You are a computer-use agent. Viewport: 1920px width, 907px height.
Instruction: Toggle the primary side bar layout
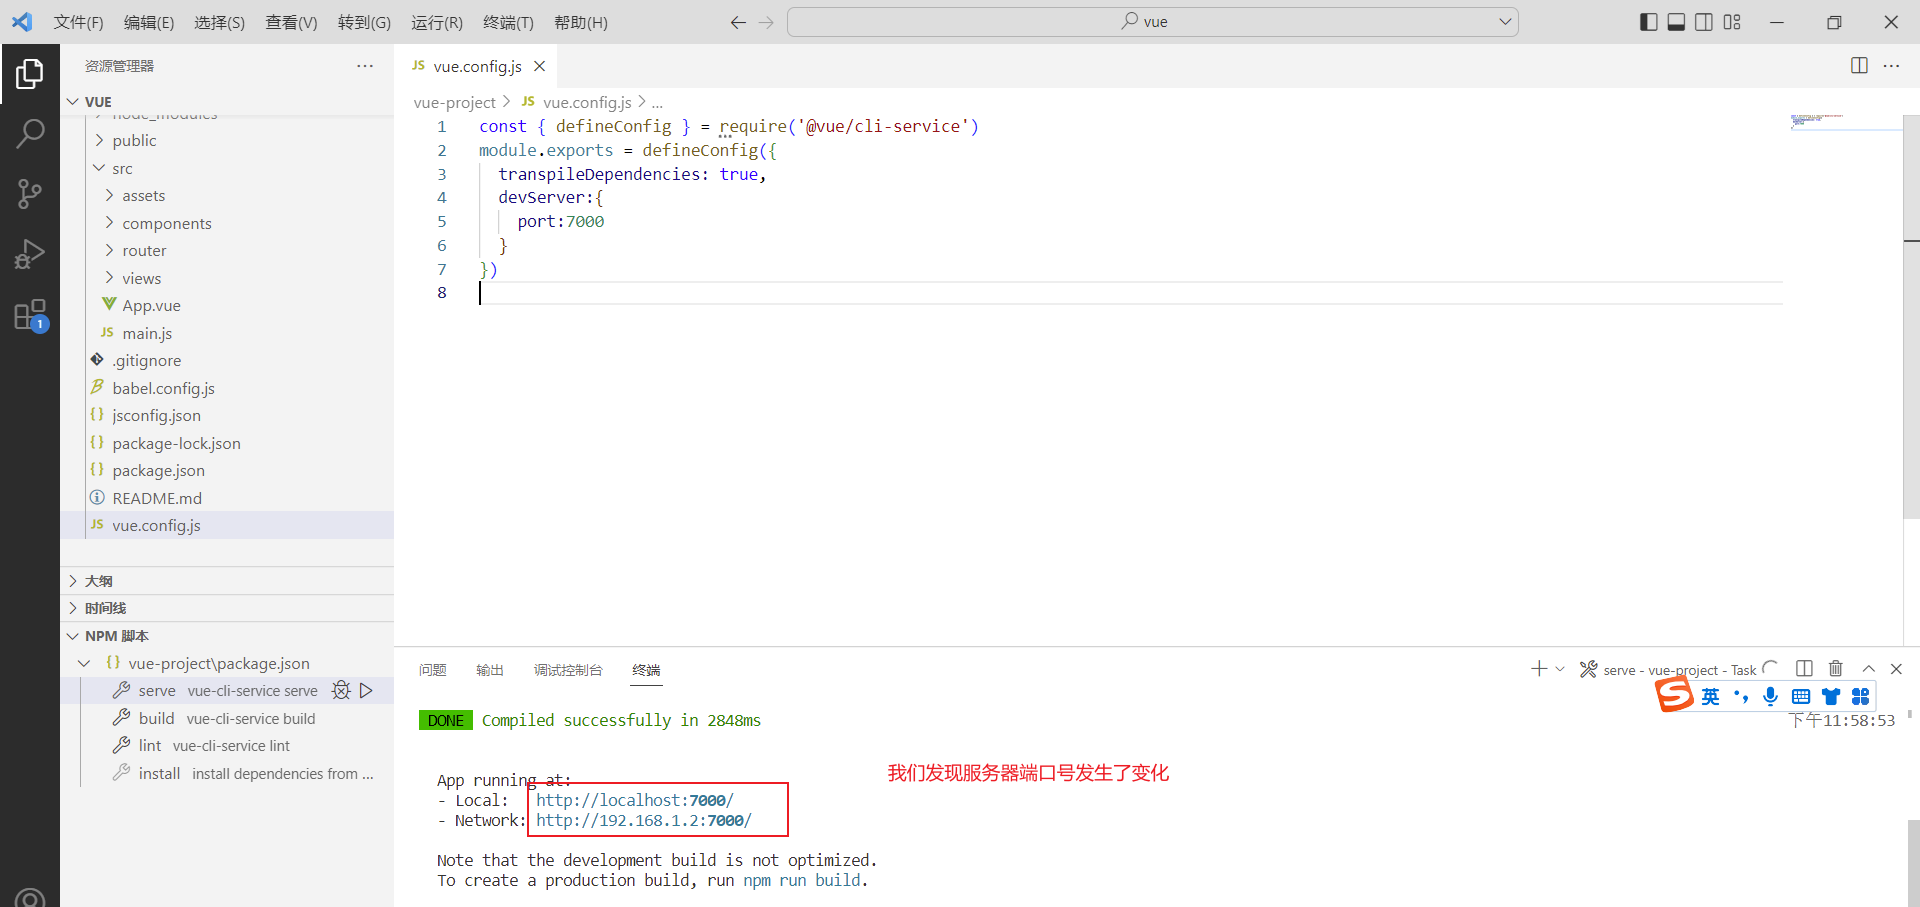click(x=1649, y=22)
